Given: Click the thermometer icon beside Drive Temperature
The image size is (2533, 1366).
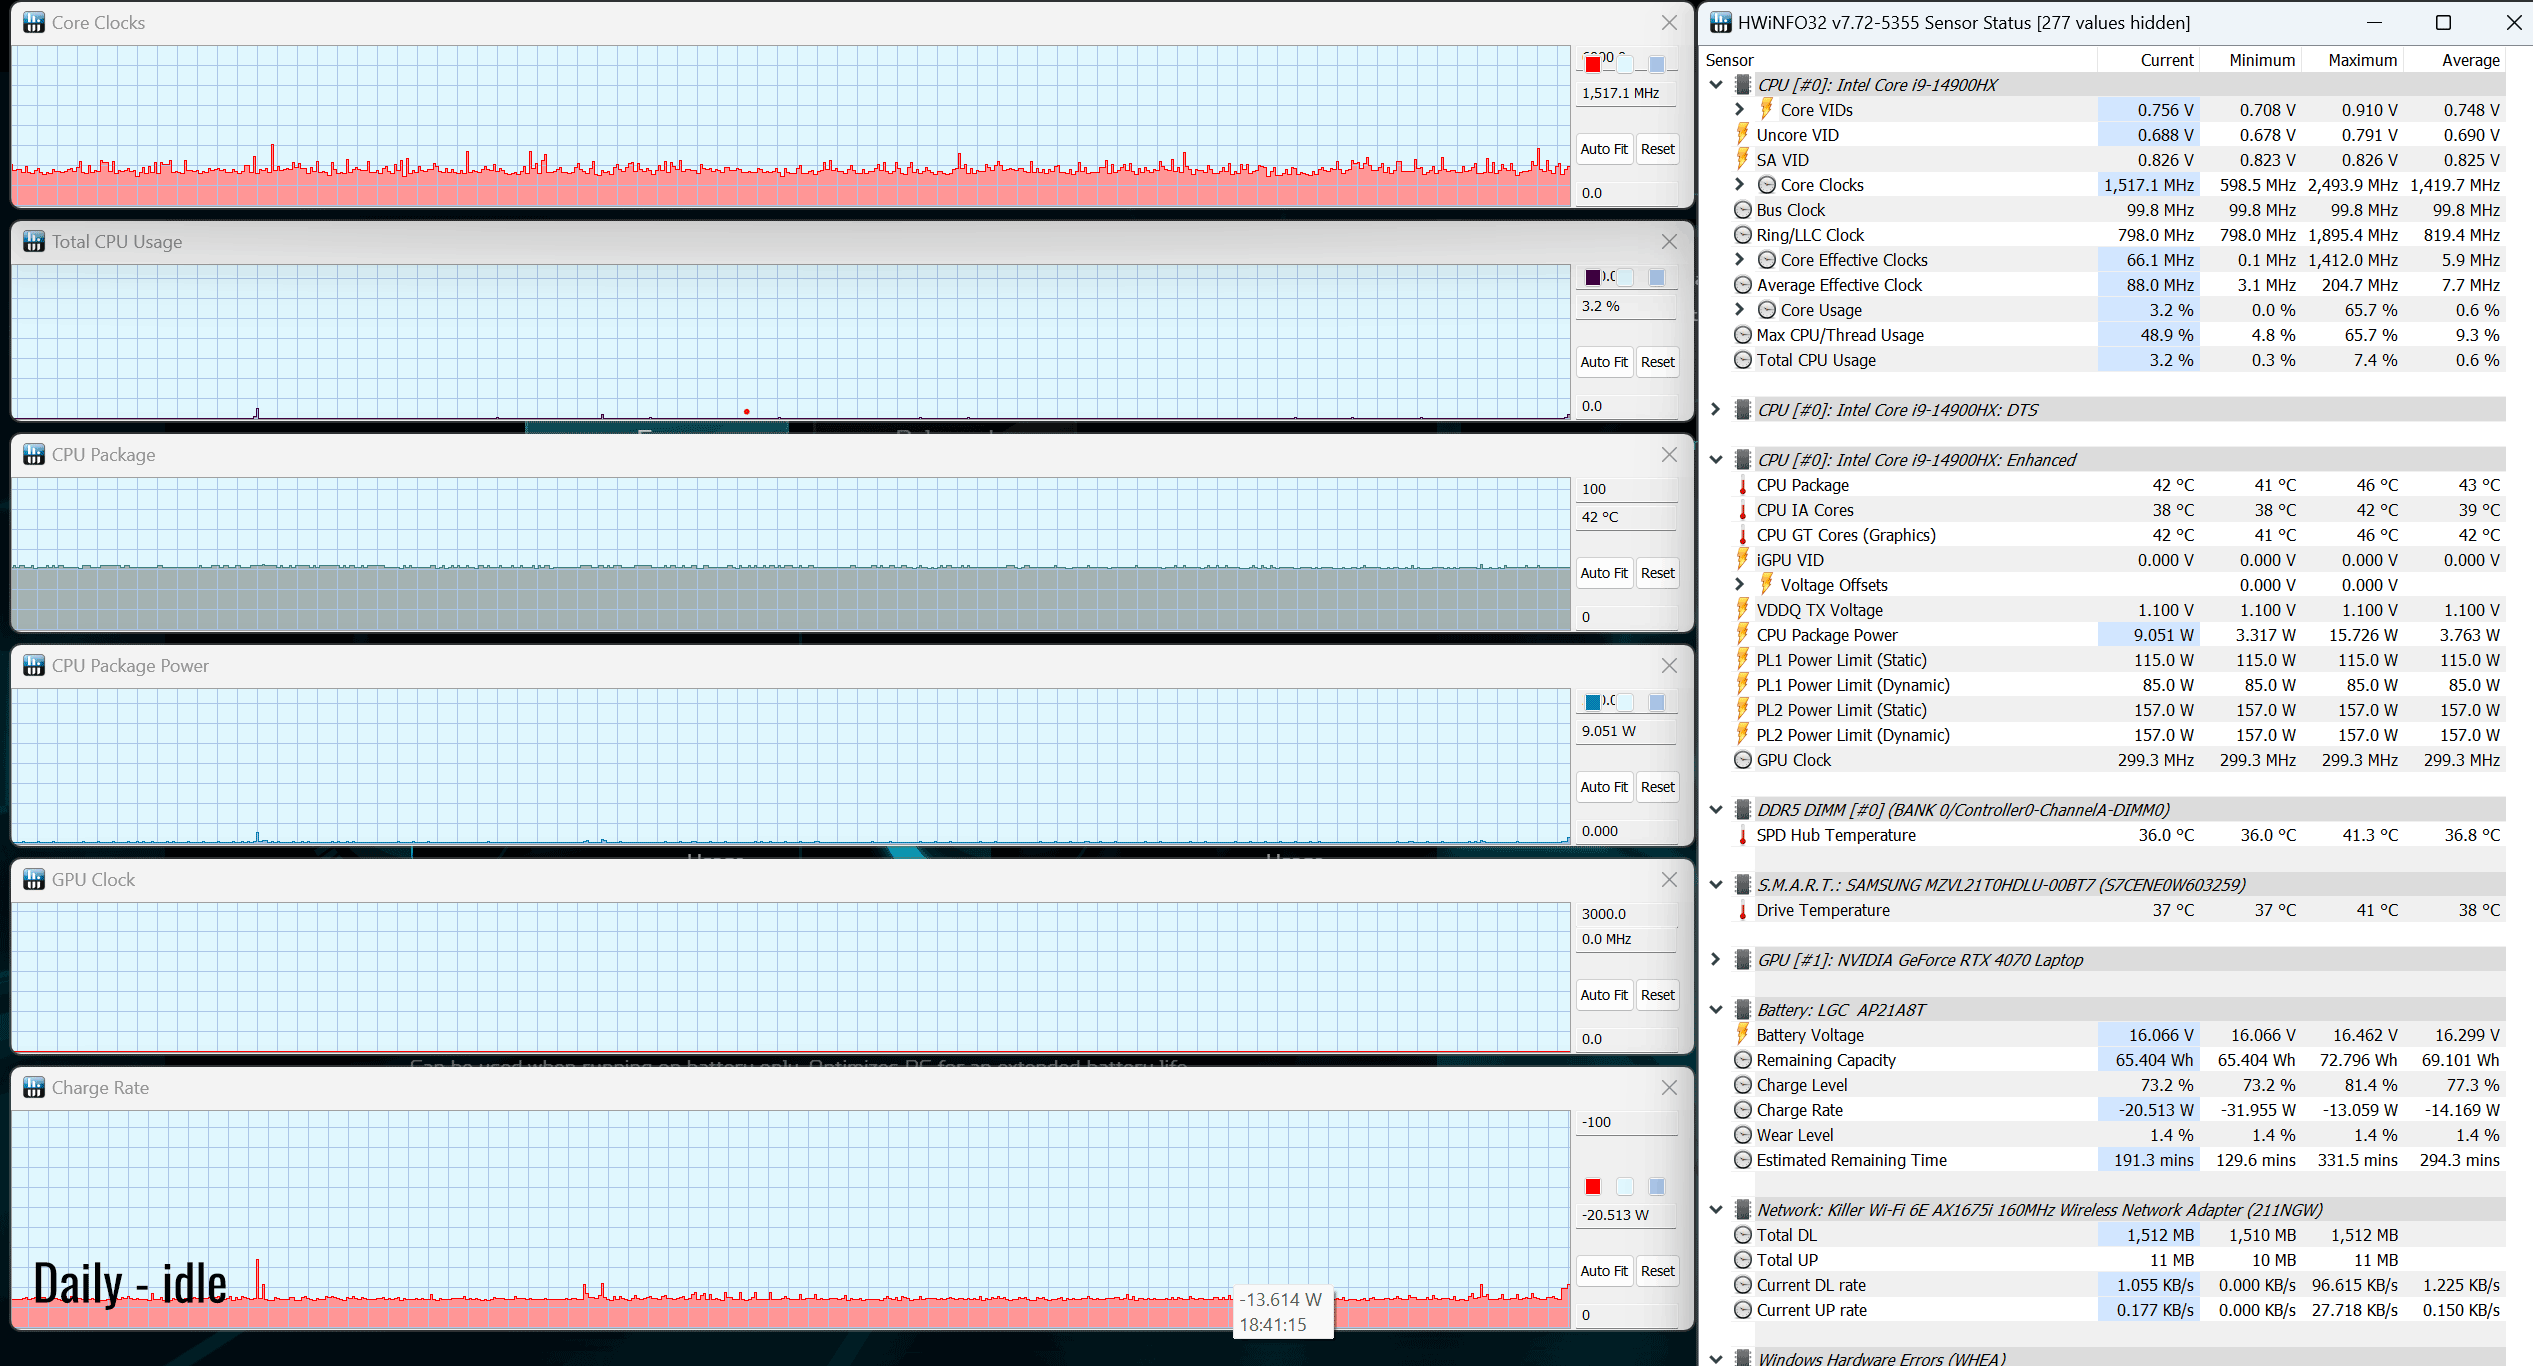Looking at the screenshot, I should pos(1743,910).
